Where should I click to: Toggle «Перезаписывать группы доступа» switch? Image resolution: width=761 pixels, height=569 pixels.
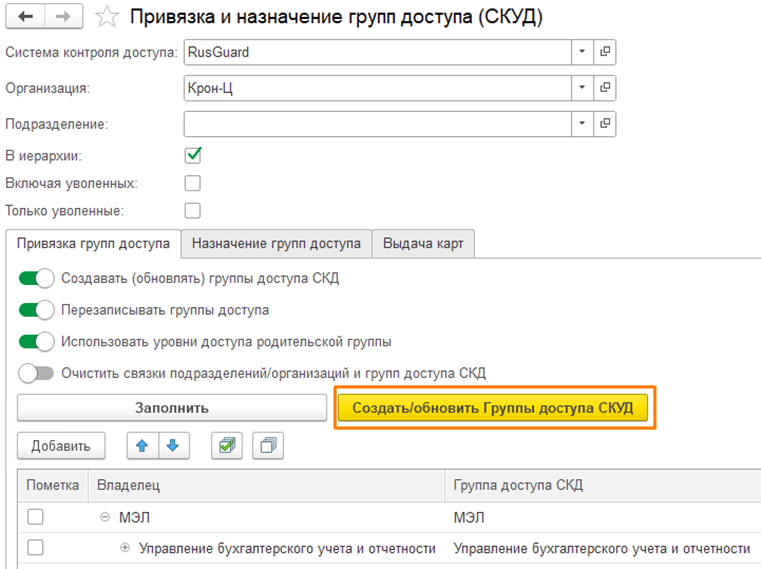click(37, 310)
